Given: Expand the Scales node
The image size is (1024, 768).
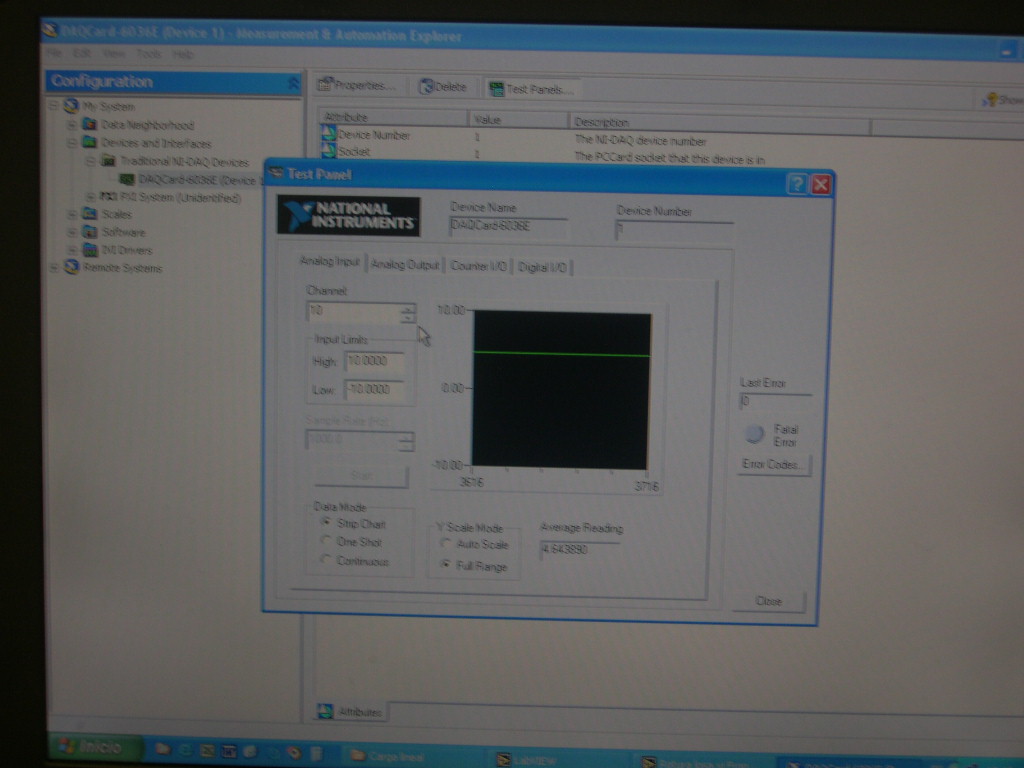Looking at the screenshot, I should tap(72, 214).
